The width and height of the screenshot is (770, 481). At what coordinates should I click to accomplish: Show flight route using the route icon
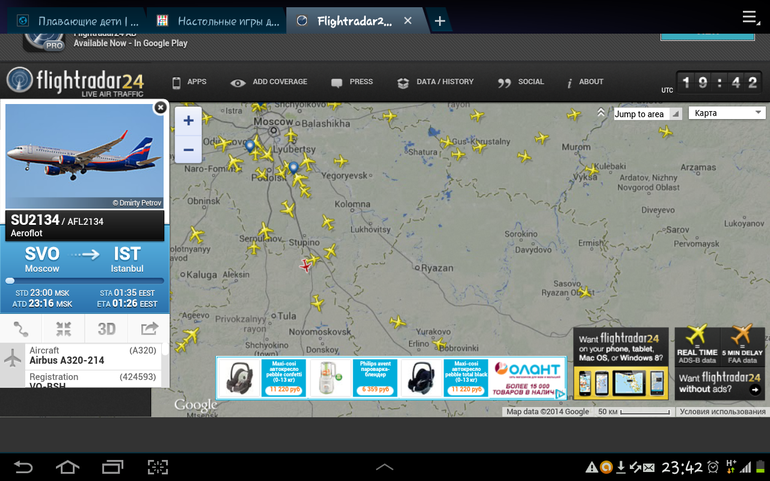coord(21,329)
